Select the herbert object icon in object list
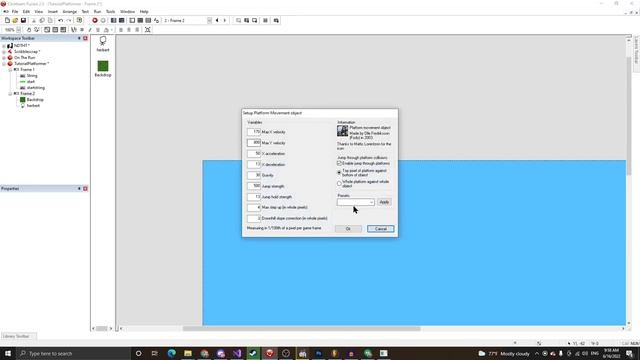This screenshot has width=640, height=360. pyautogui.click(x=103, y=41)
